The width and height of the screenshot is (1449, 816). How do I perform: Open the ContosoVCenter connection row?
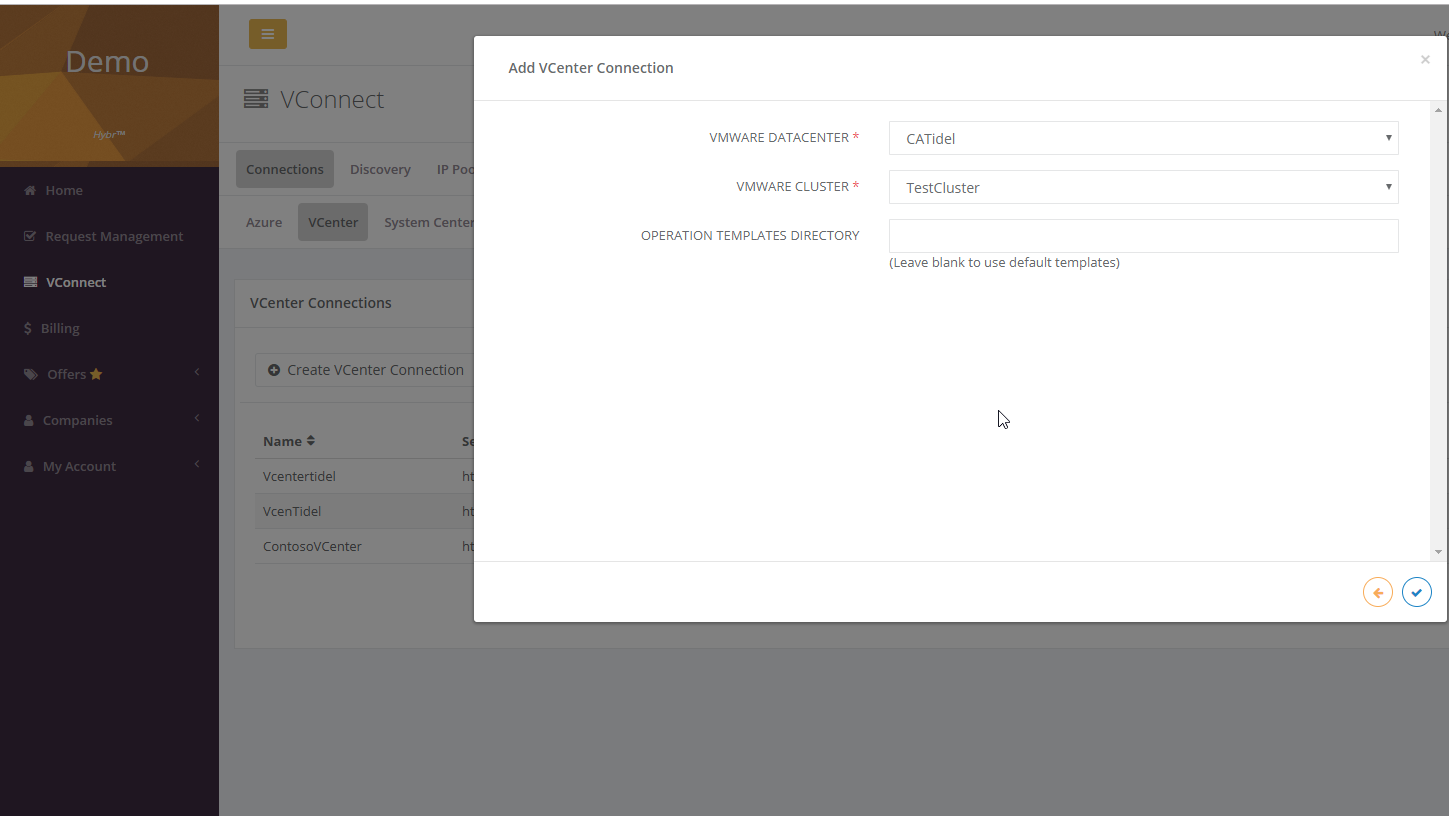[312, 547]
